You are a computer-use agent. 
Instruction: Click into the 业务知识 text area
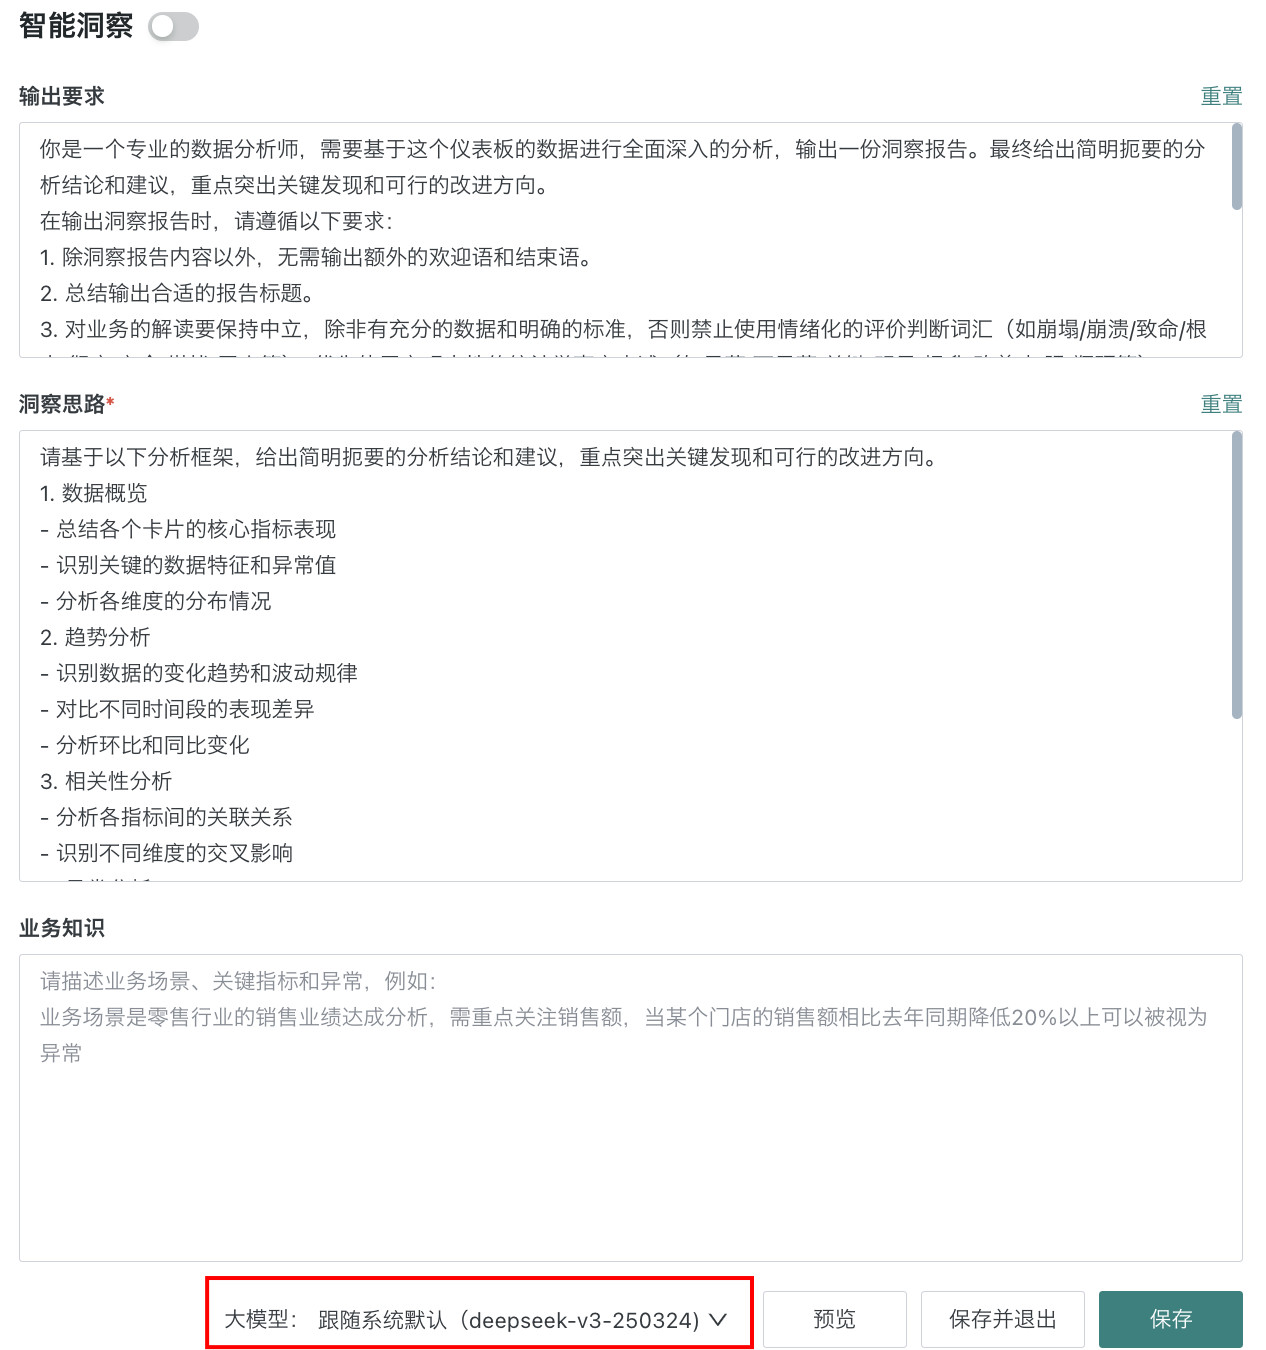(631, 1108)
